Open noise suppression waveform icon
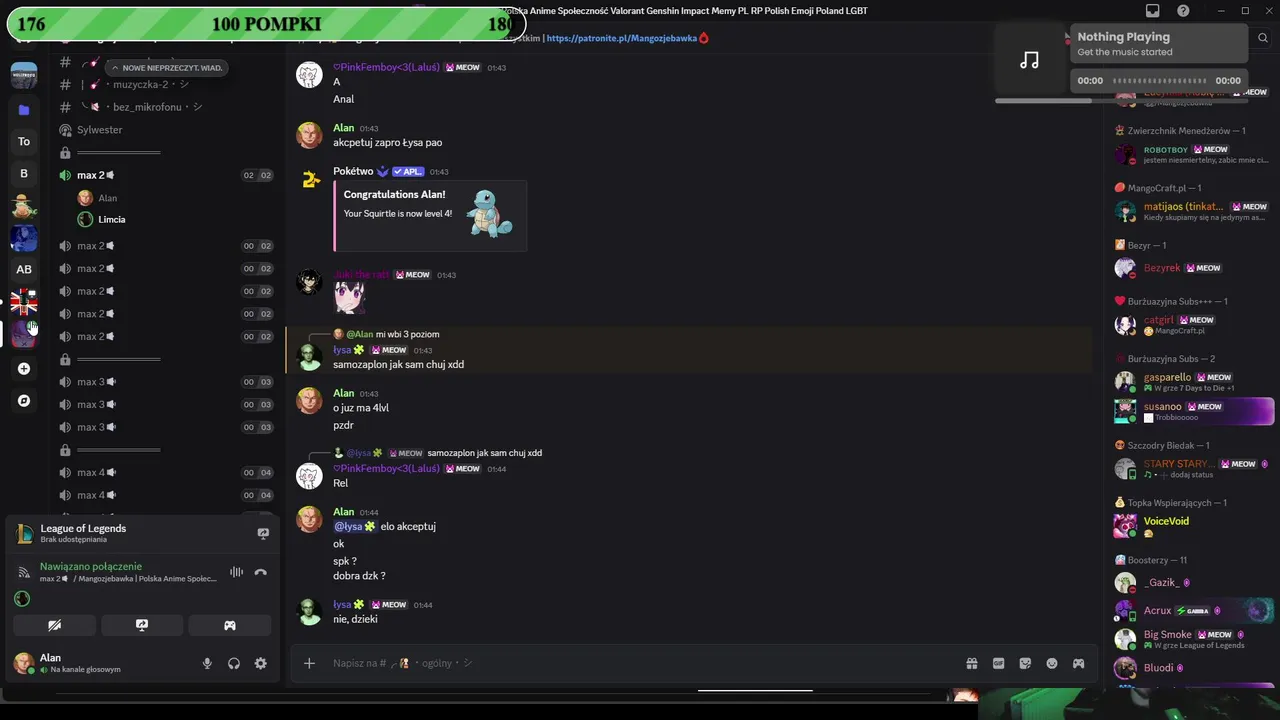The width and height of the screenshot is (1280, 720). 236,572
